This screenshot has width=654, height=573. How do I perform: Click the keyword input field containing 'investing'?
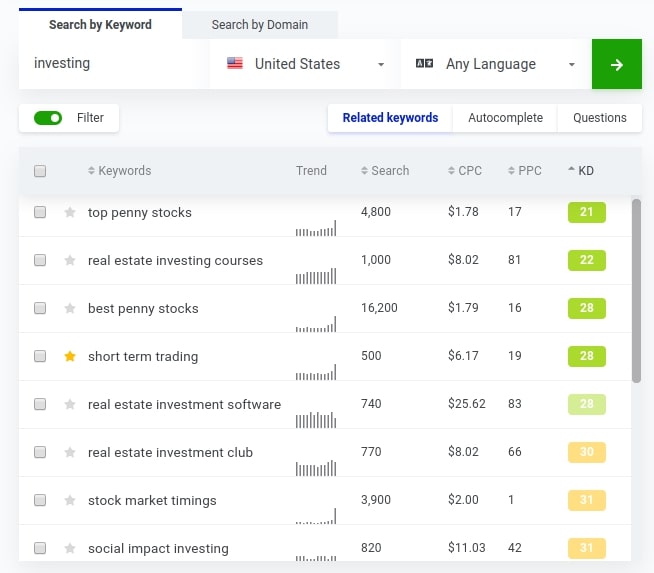[114, 64]
